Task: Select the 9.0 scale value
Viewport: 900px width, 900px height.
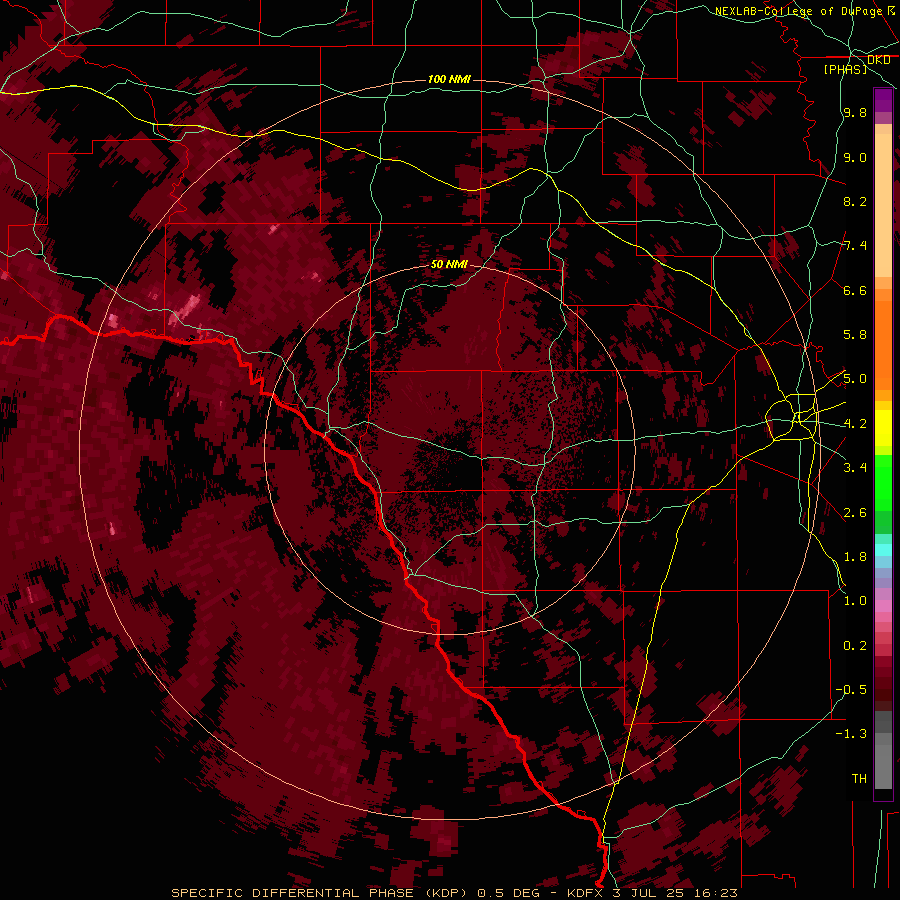Action: [x=855, y=157]
